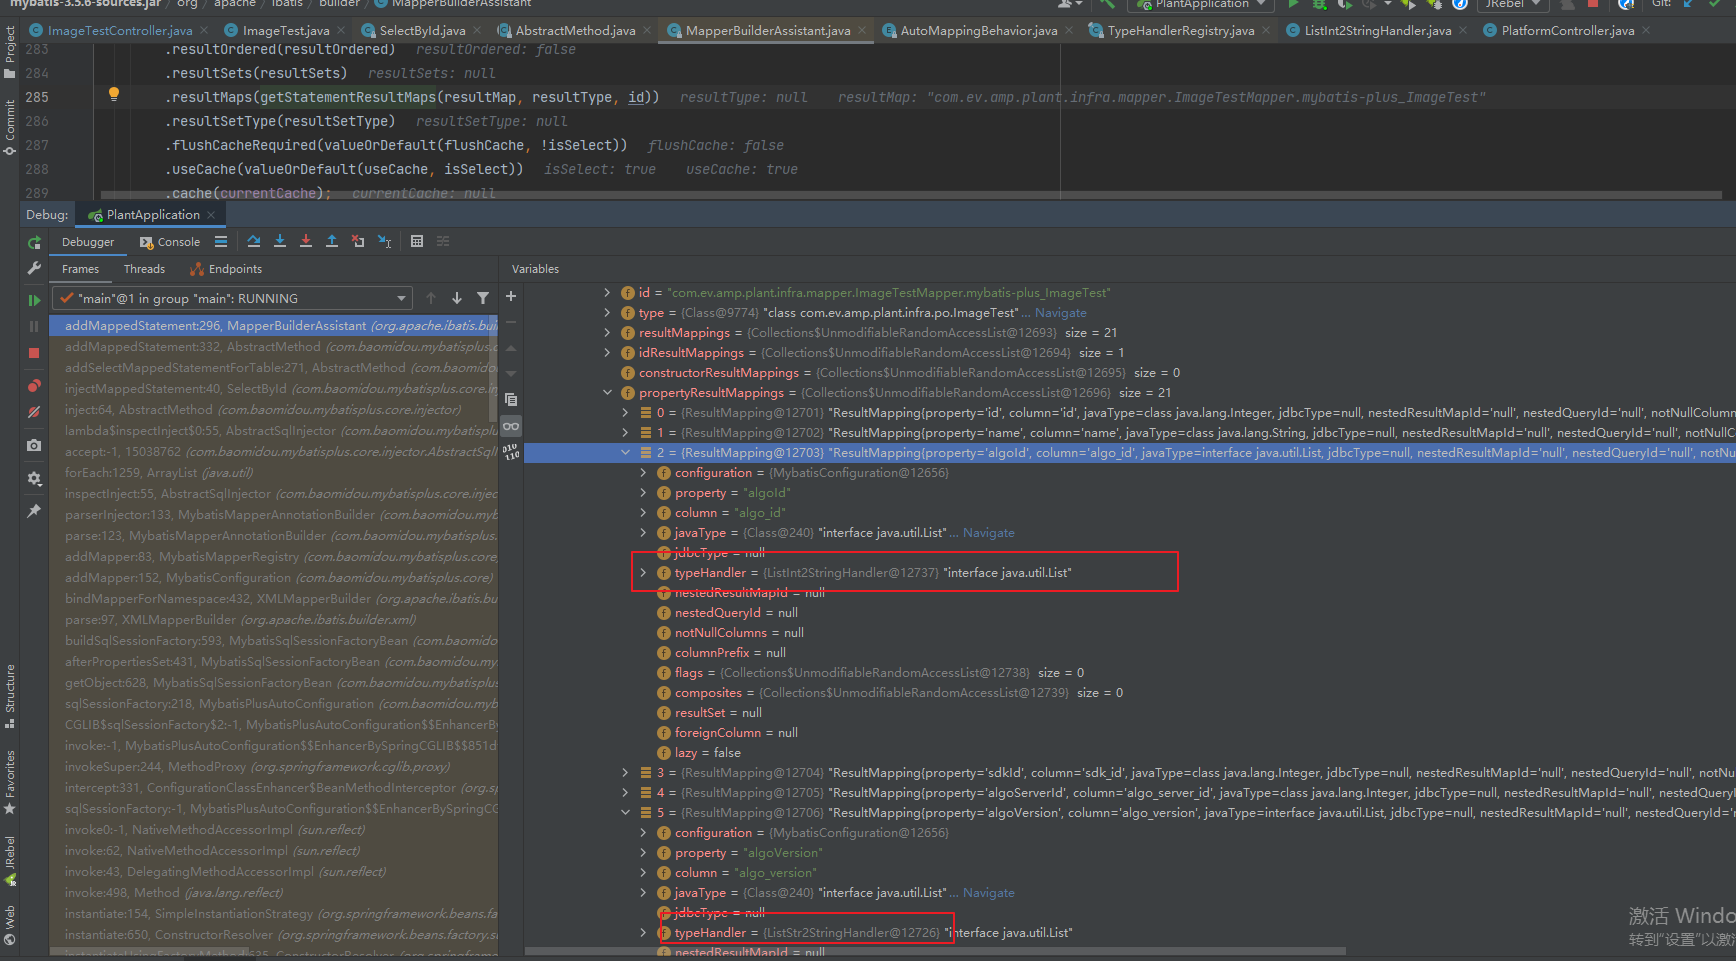
Task: Expand the id variable node
Action: [607, 293]
